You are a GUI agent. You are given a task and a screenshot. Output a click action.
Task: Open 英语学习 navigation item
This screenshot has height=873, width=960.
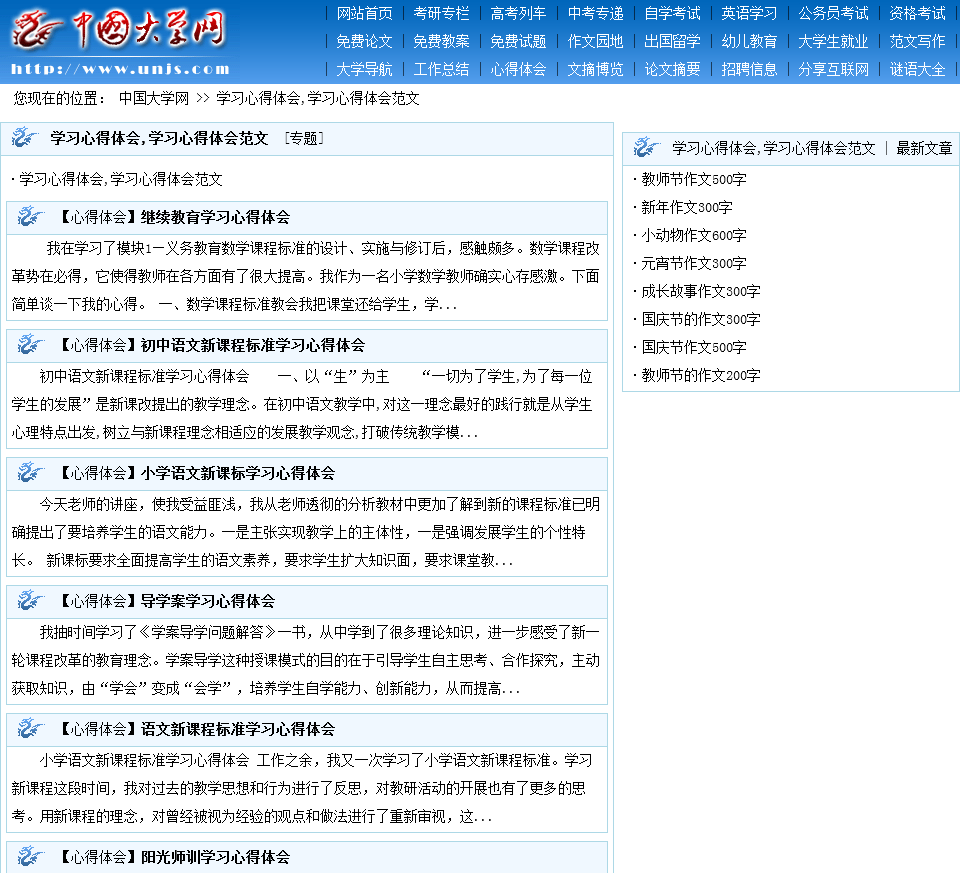point(749,13)
